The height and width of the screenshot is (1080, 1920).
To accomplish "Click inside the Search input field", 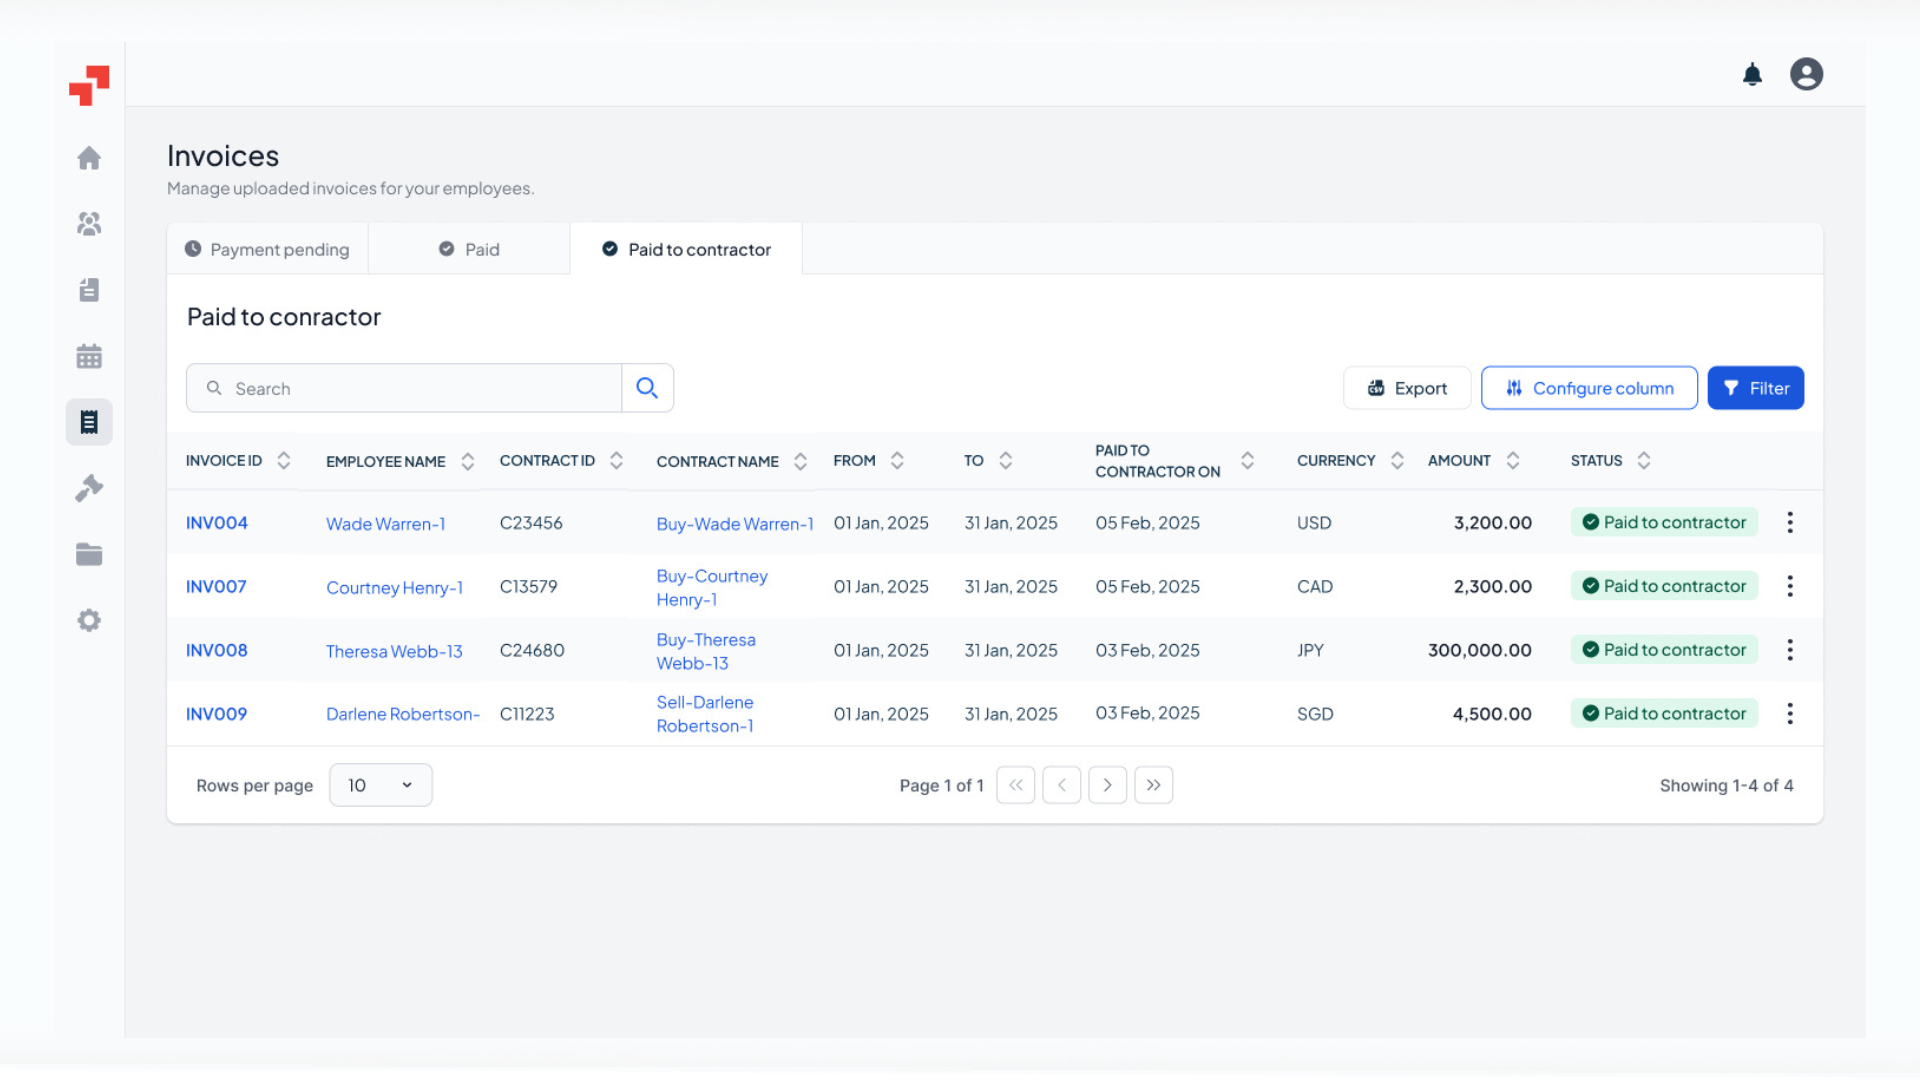I will (x=400, y=388).
